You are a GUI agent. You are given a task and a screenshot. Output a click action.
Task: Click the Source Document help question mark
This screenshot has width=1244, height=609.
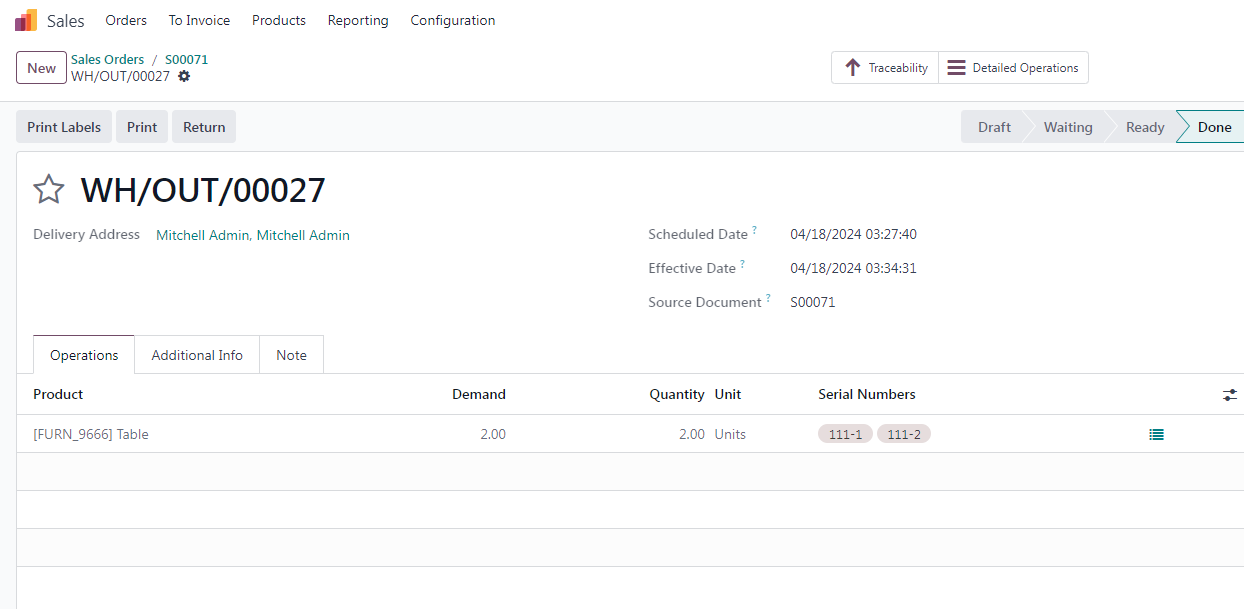click(769, 299)
